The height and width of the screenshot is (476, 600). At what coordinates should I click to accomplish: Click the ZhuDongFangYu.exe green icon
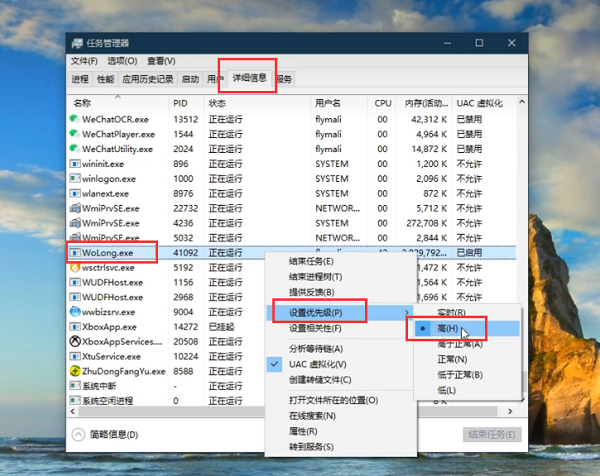(x=75, y=371)
